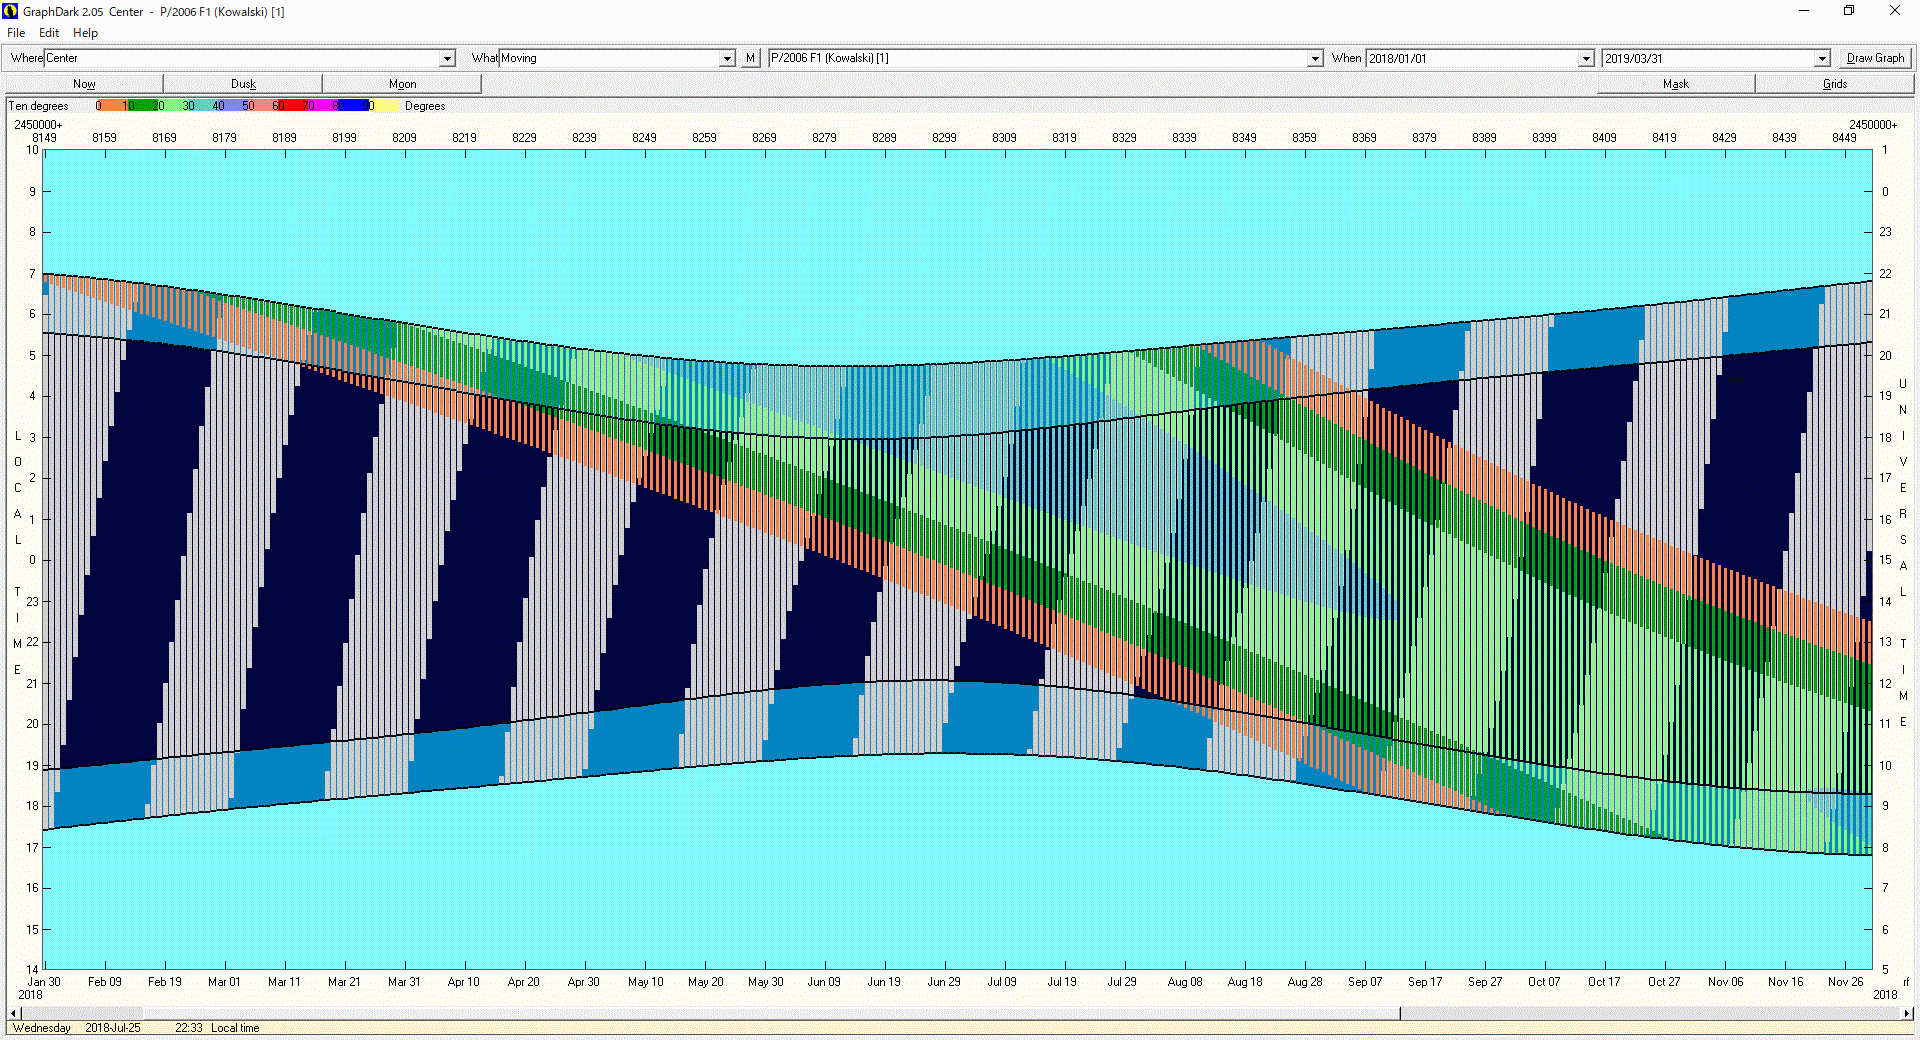Minimize the GraphDark window
Image resolution: width=1920 pixels, height=1040 pixels.
[x=1804, y=11]
